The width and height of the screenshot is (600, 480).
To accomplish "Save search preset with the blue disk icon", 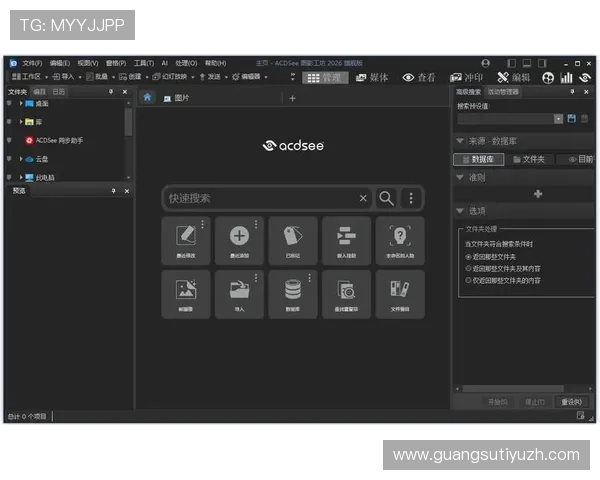I will (x=571, y=118).
